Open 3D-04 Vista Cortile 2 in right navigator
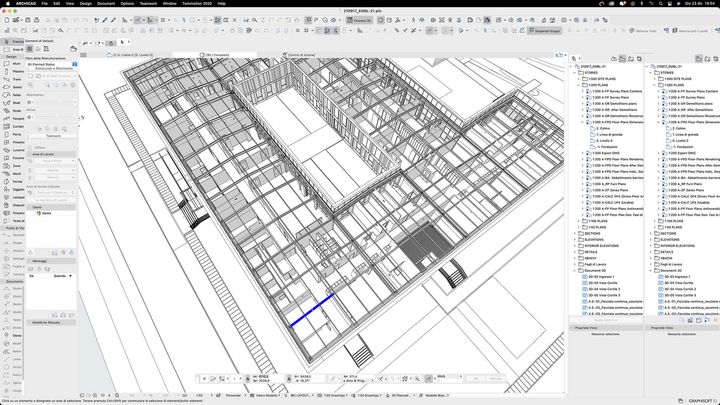The width and height of the screenshot is (720, 405). pos(677,289)
